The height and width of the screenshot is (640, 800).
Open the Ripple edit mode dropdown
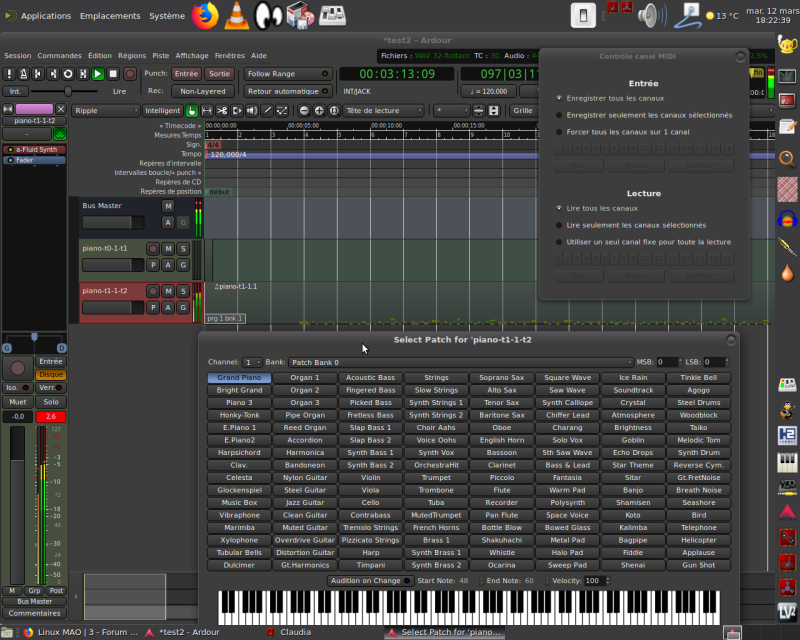click(x=103, y=111)
